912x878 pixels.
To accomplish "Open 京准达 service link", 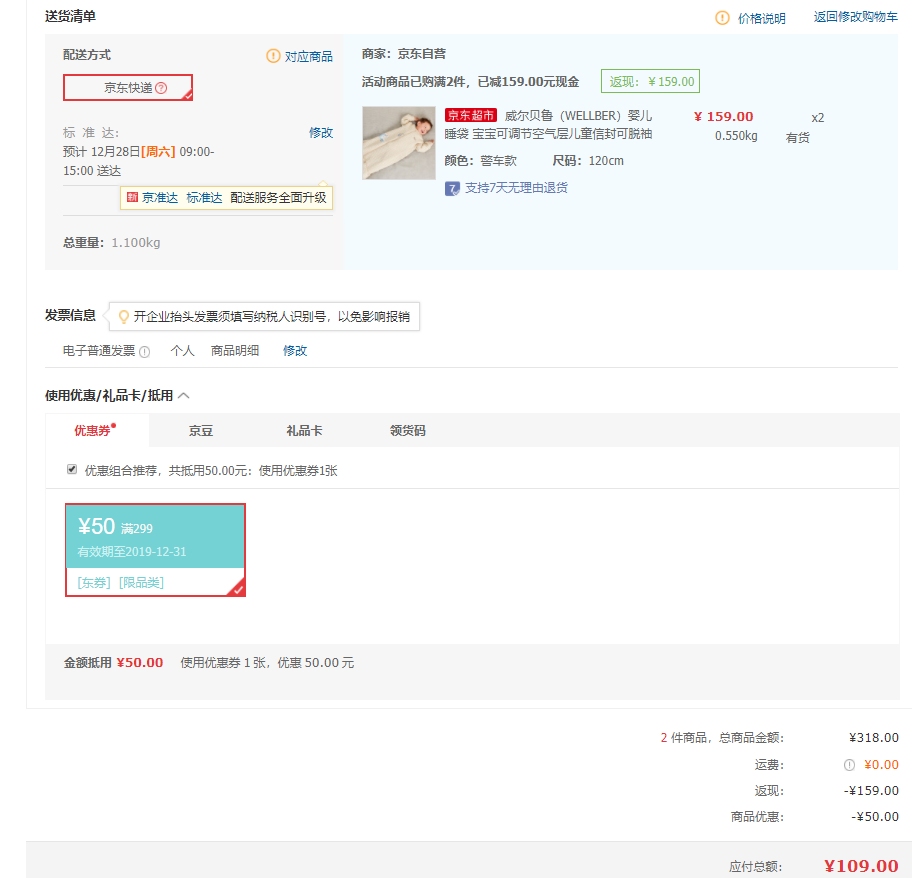I will point(160,198).
